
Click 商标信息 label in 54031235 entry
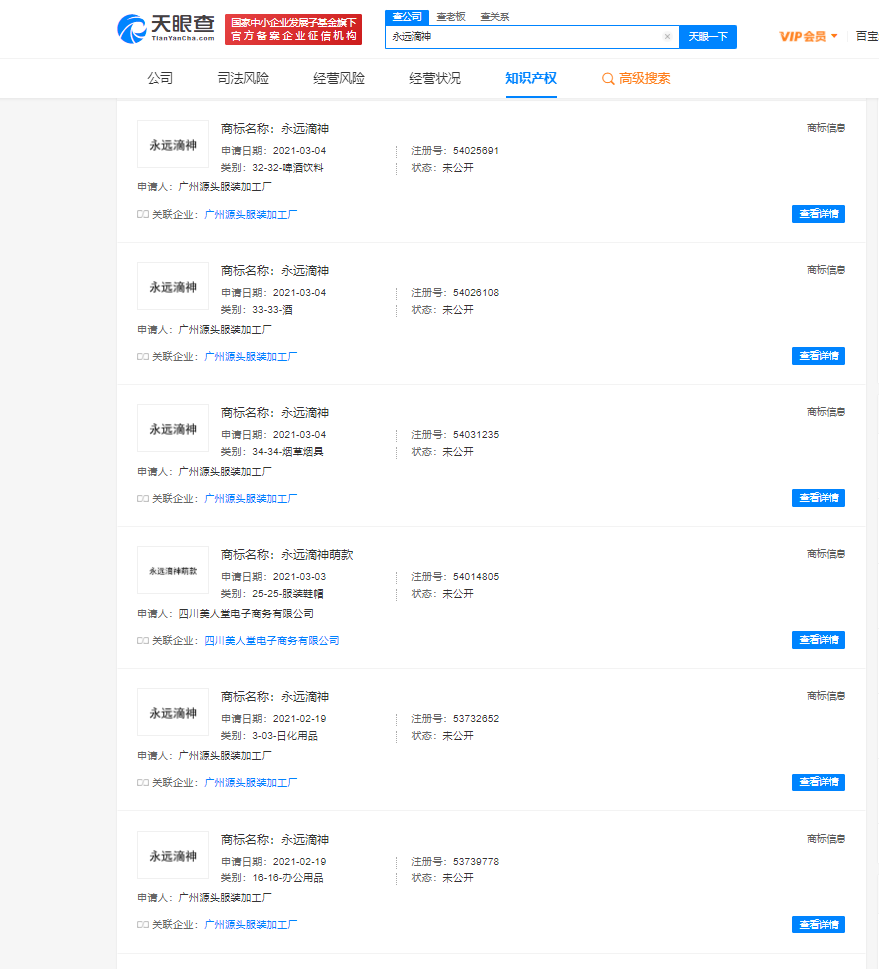[x=826, y=412]
